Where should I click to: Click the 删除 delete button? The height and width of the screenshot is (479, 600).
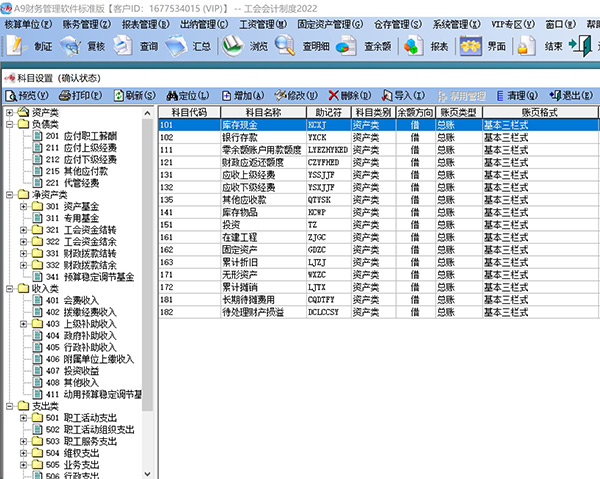point(349,95)
